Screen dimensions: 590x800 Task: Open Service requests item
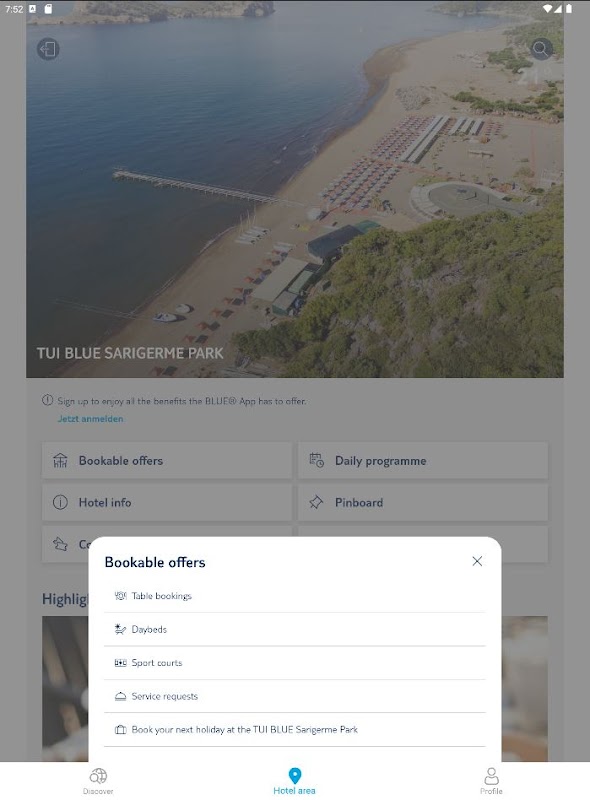pos(294,696)
